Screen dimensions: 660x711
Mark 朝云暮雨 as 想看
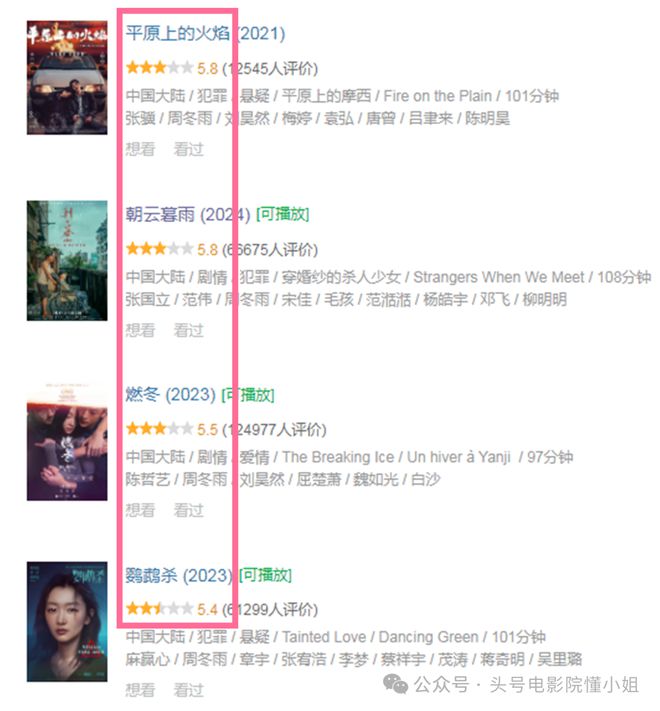[x=141, y=330]
